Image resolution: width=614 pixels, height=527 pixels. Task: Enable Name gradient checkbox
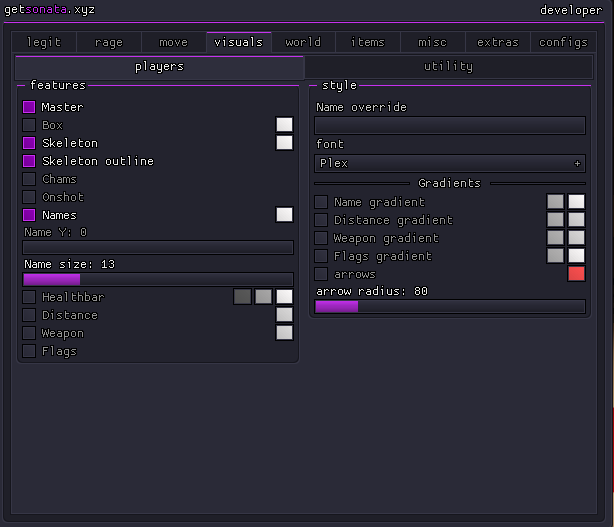pyautogui.click(x=321, y=202)
